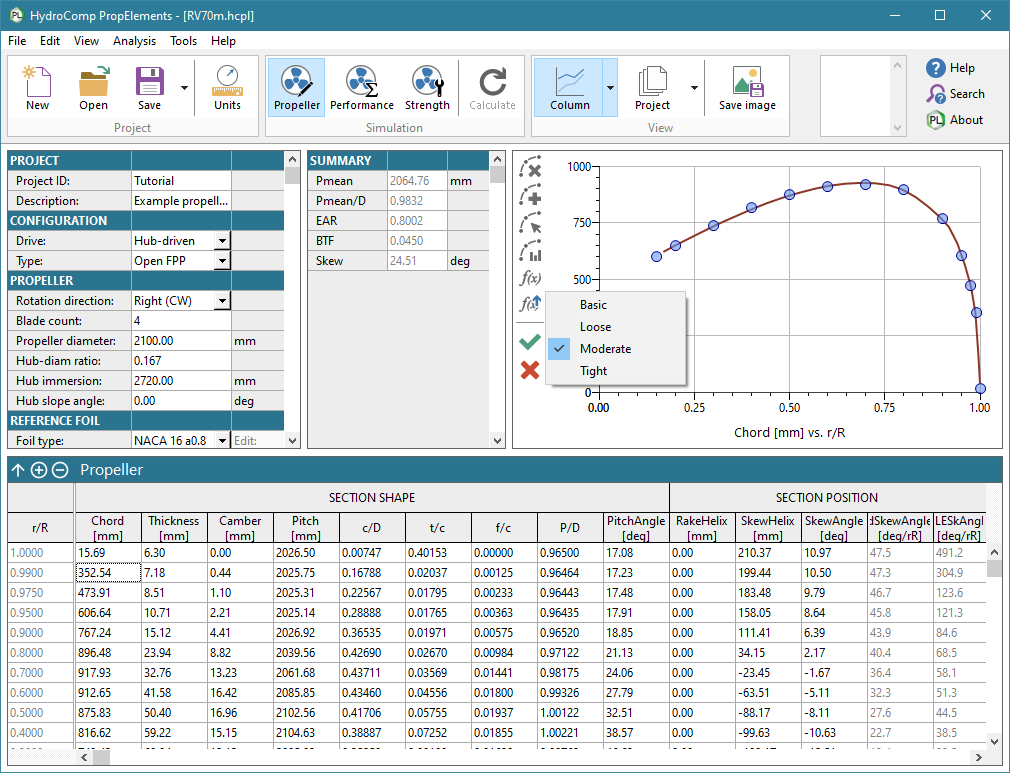The image size is (1010, 773).
Task: Open the Tools menu
Action: click(184, 41)
